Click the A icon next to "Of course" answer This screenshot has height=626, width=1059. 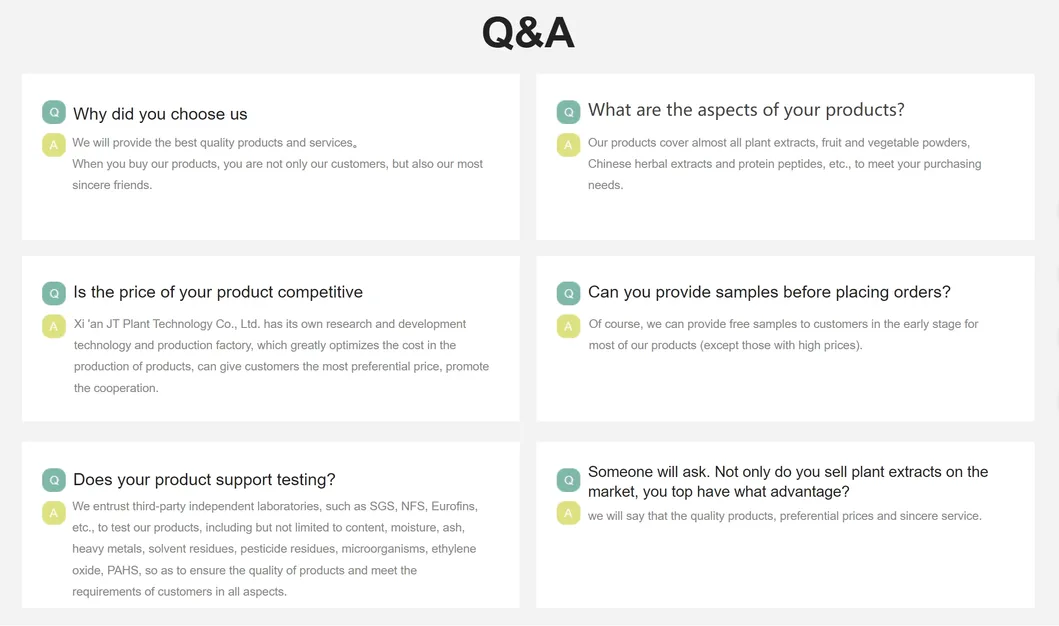click(568, 326)
